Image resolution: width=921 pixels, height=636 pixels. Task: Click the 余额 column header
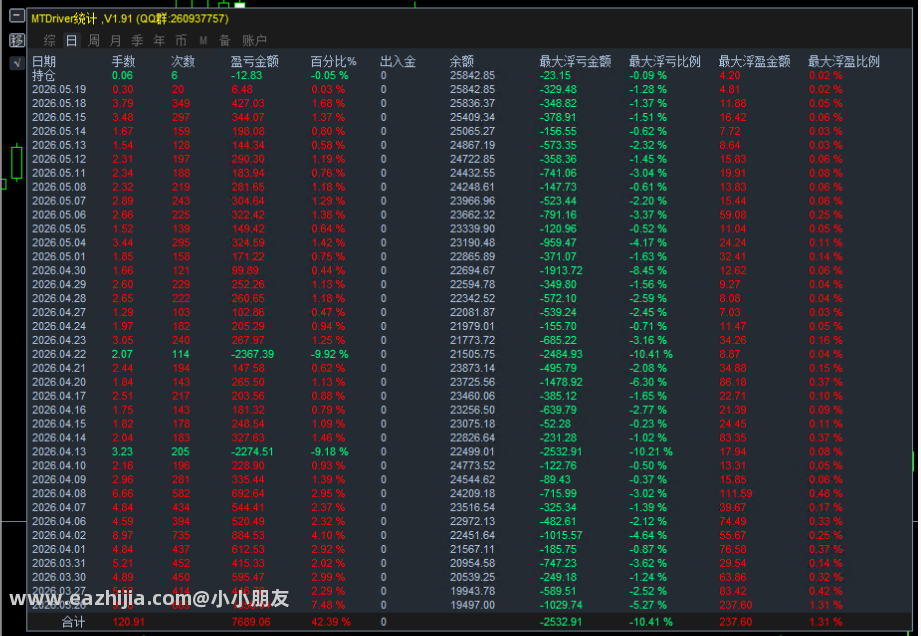[462, 62]
